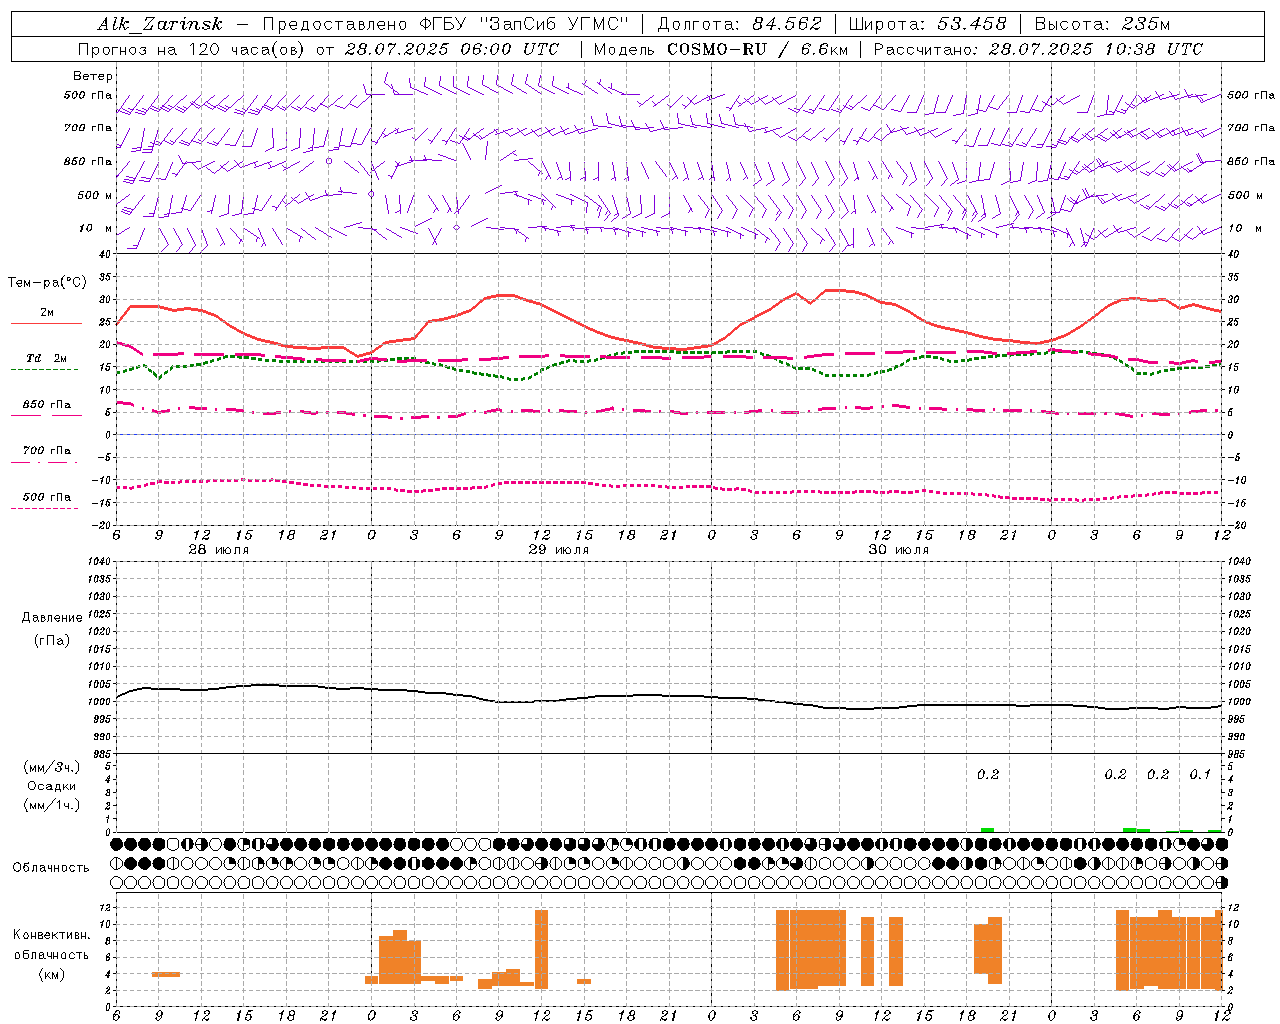Click the '500 м' wind level label
Viewport: 1280px width, 1024px height.
click(95, 195)
